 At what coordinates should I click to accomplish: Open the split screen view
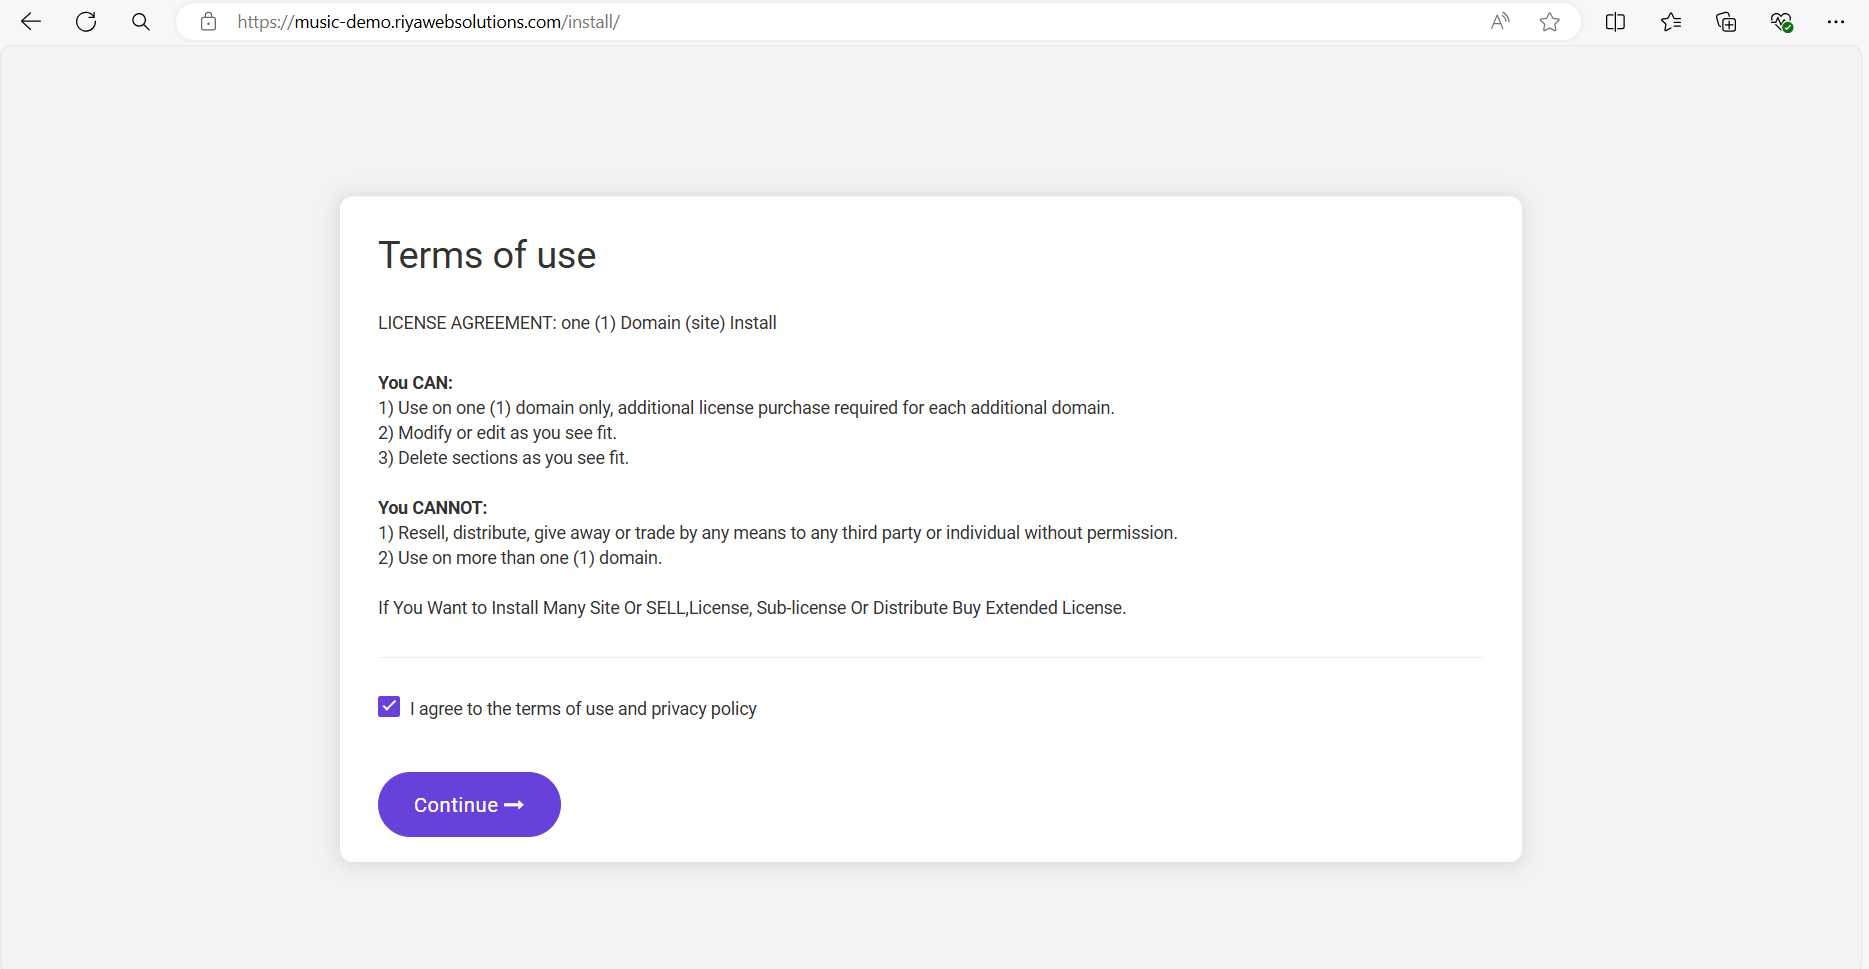(x=1615, y=22)
